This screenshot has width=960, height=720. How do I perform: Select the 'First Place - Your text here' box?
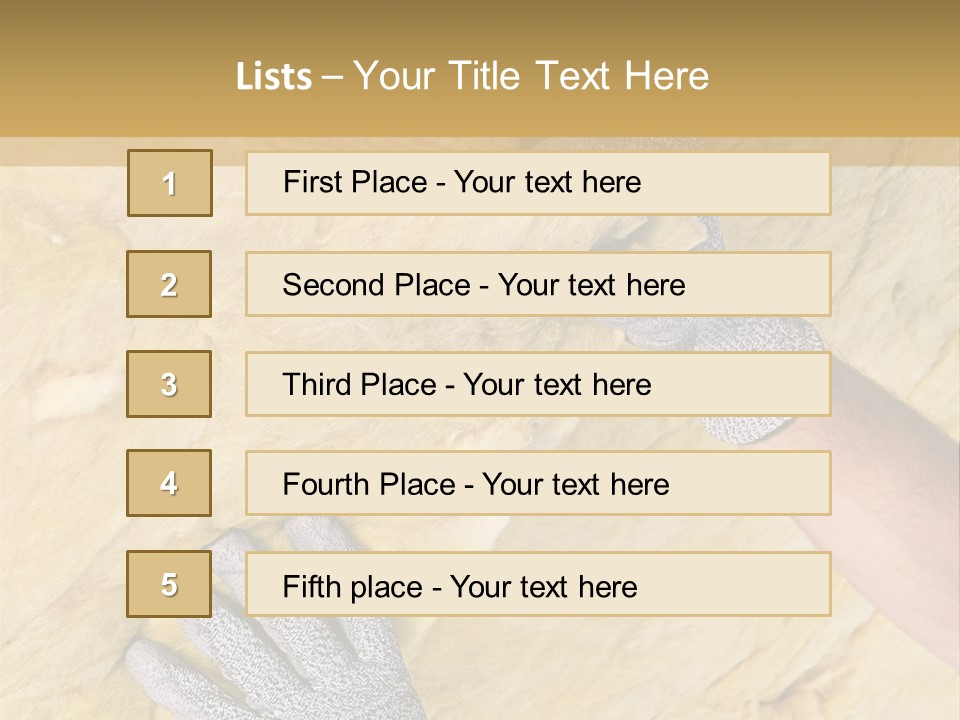(x=538, y=183)
